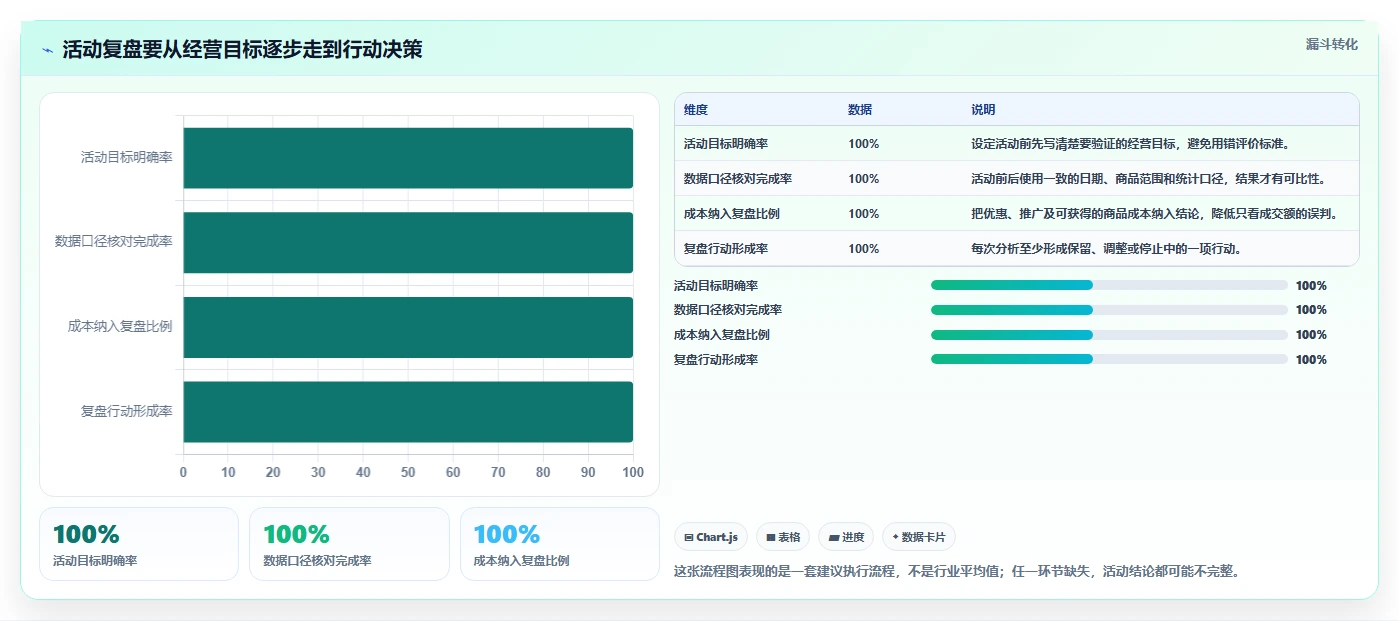Click the x-axis tick label 0
Screen dimensions: 1399x621
click(183, 472)
